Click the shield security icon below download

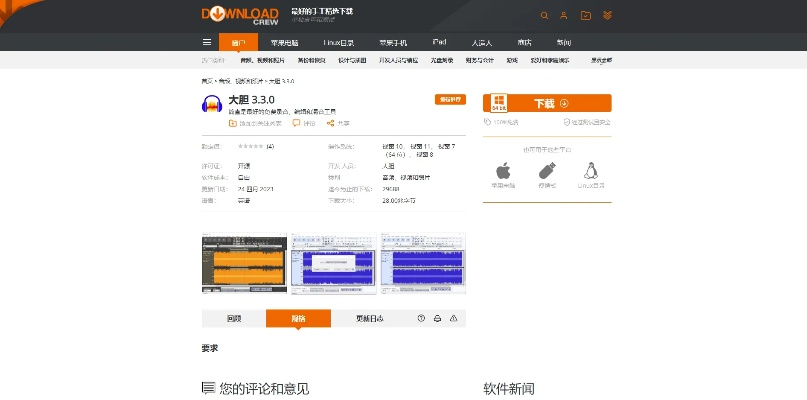(567, 122)
